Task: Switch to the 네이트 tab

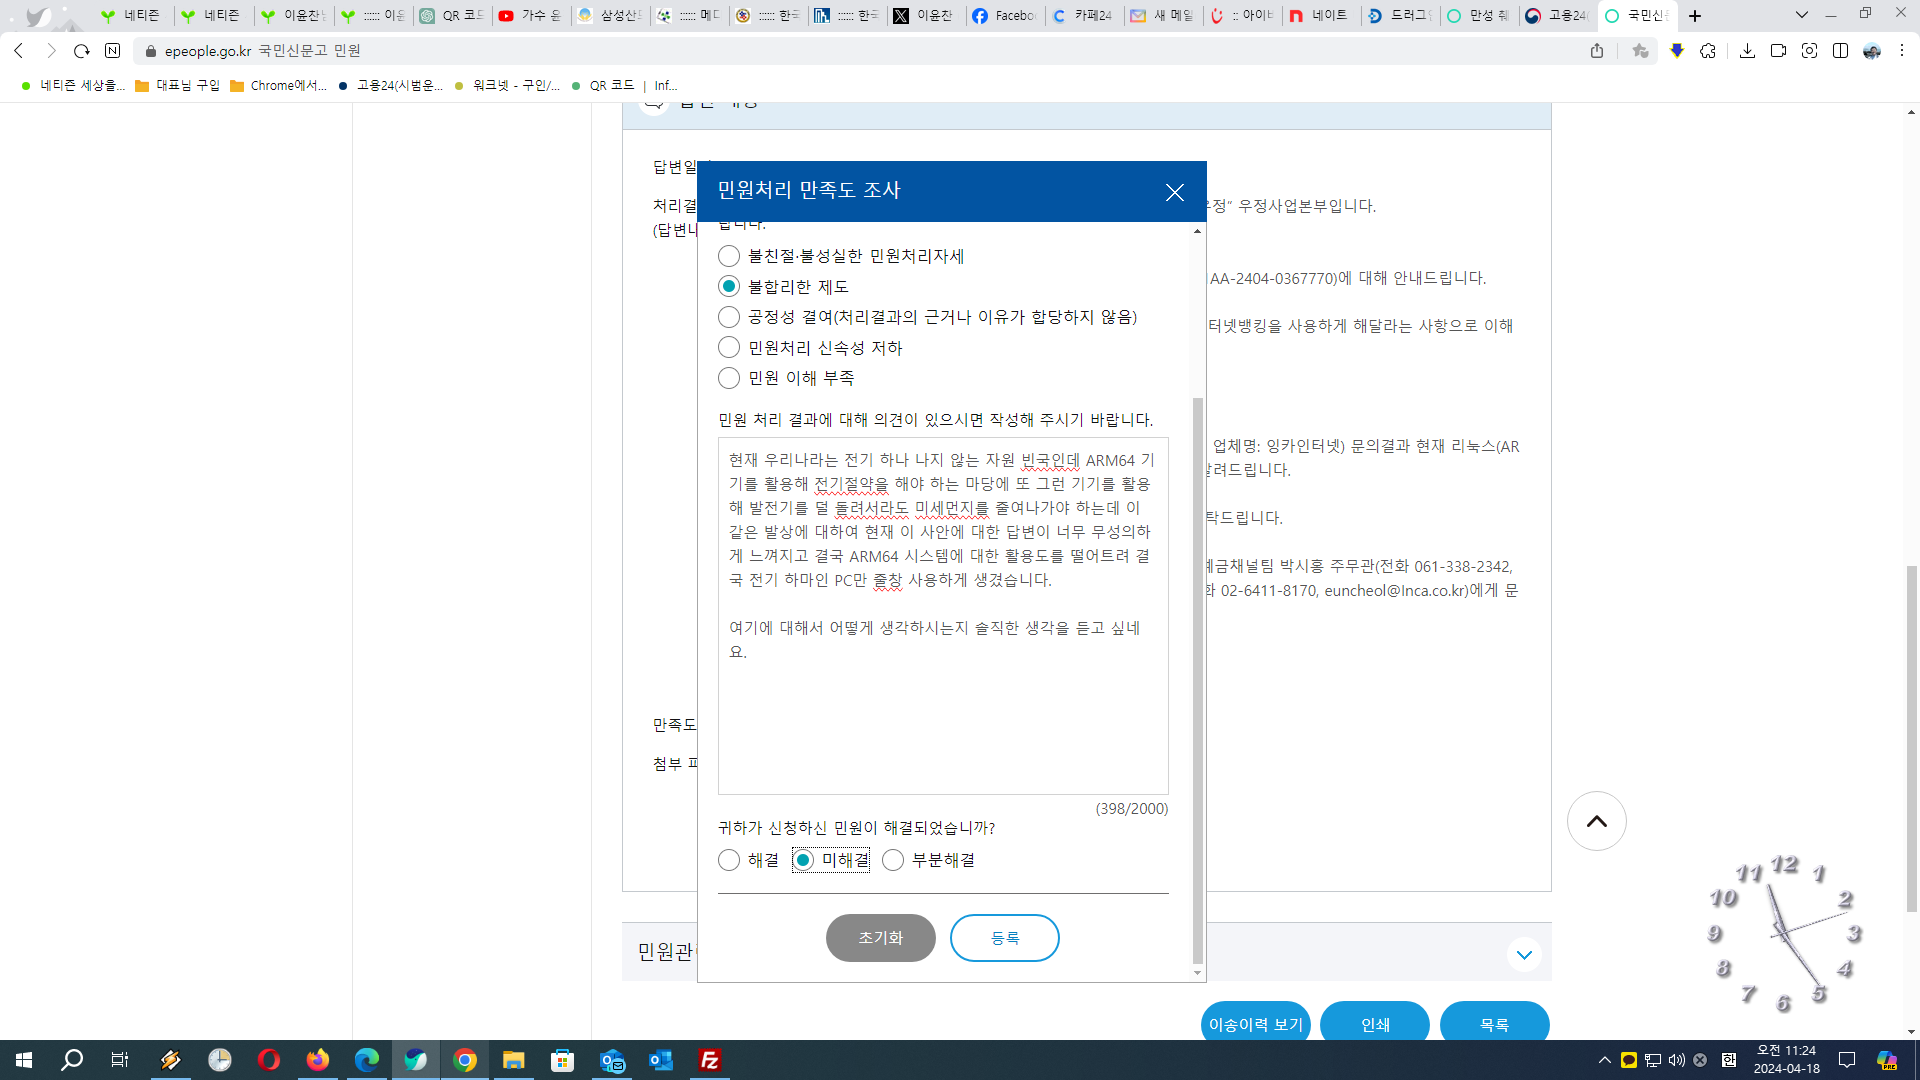Action: pos(1320,16)
